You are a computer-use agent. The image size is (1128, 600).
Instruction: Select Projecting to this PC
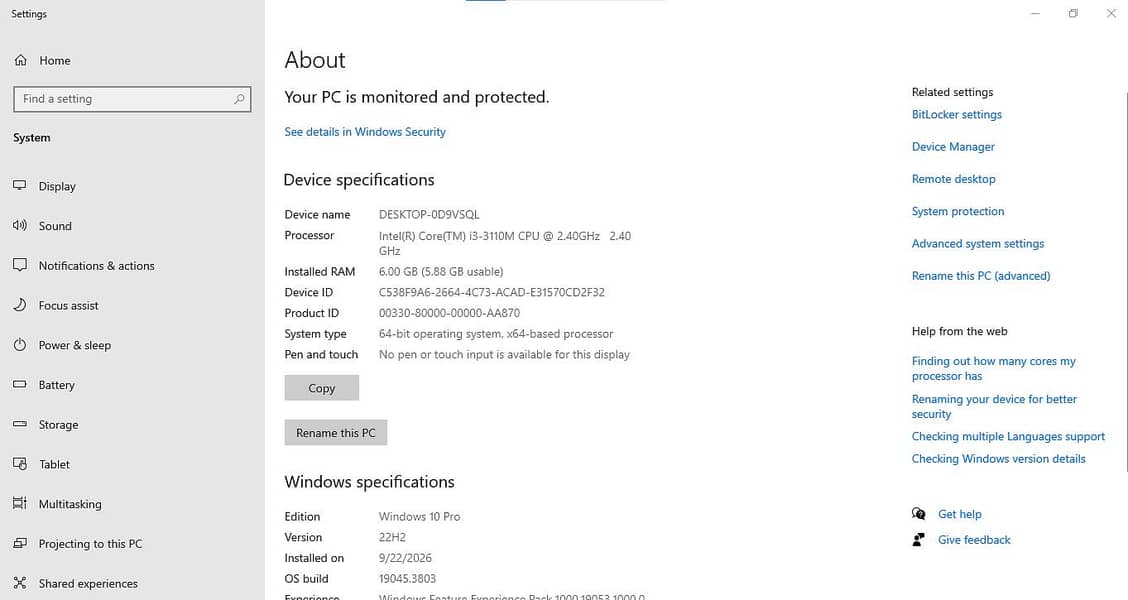pos(90,544)
